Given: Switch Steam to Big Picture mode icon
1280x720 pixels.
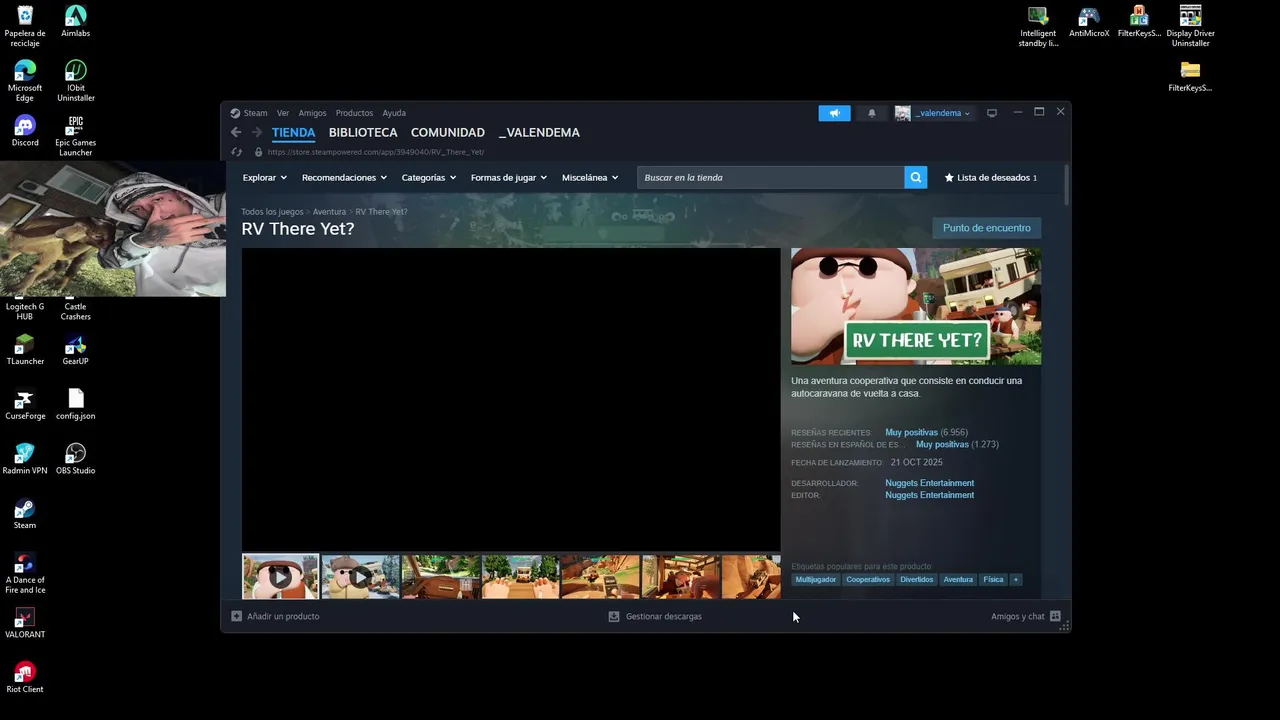Looking at the screenshot, I should (992, 113).
